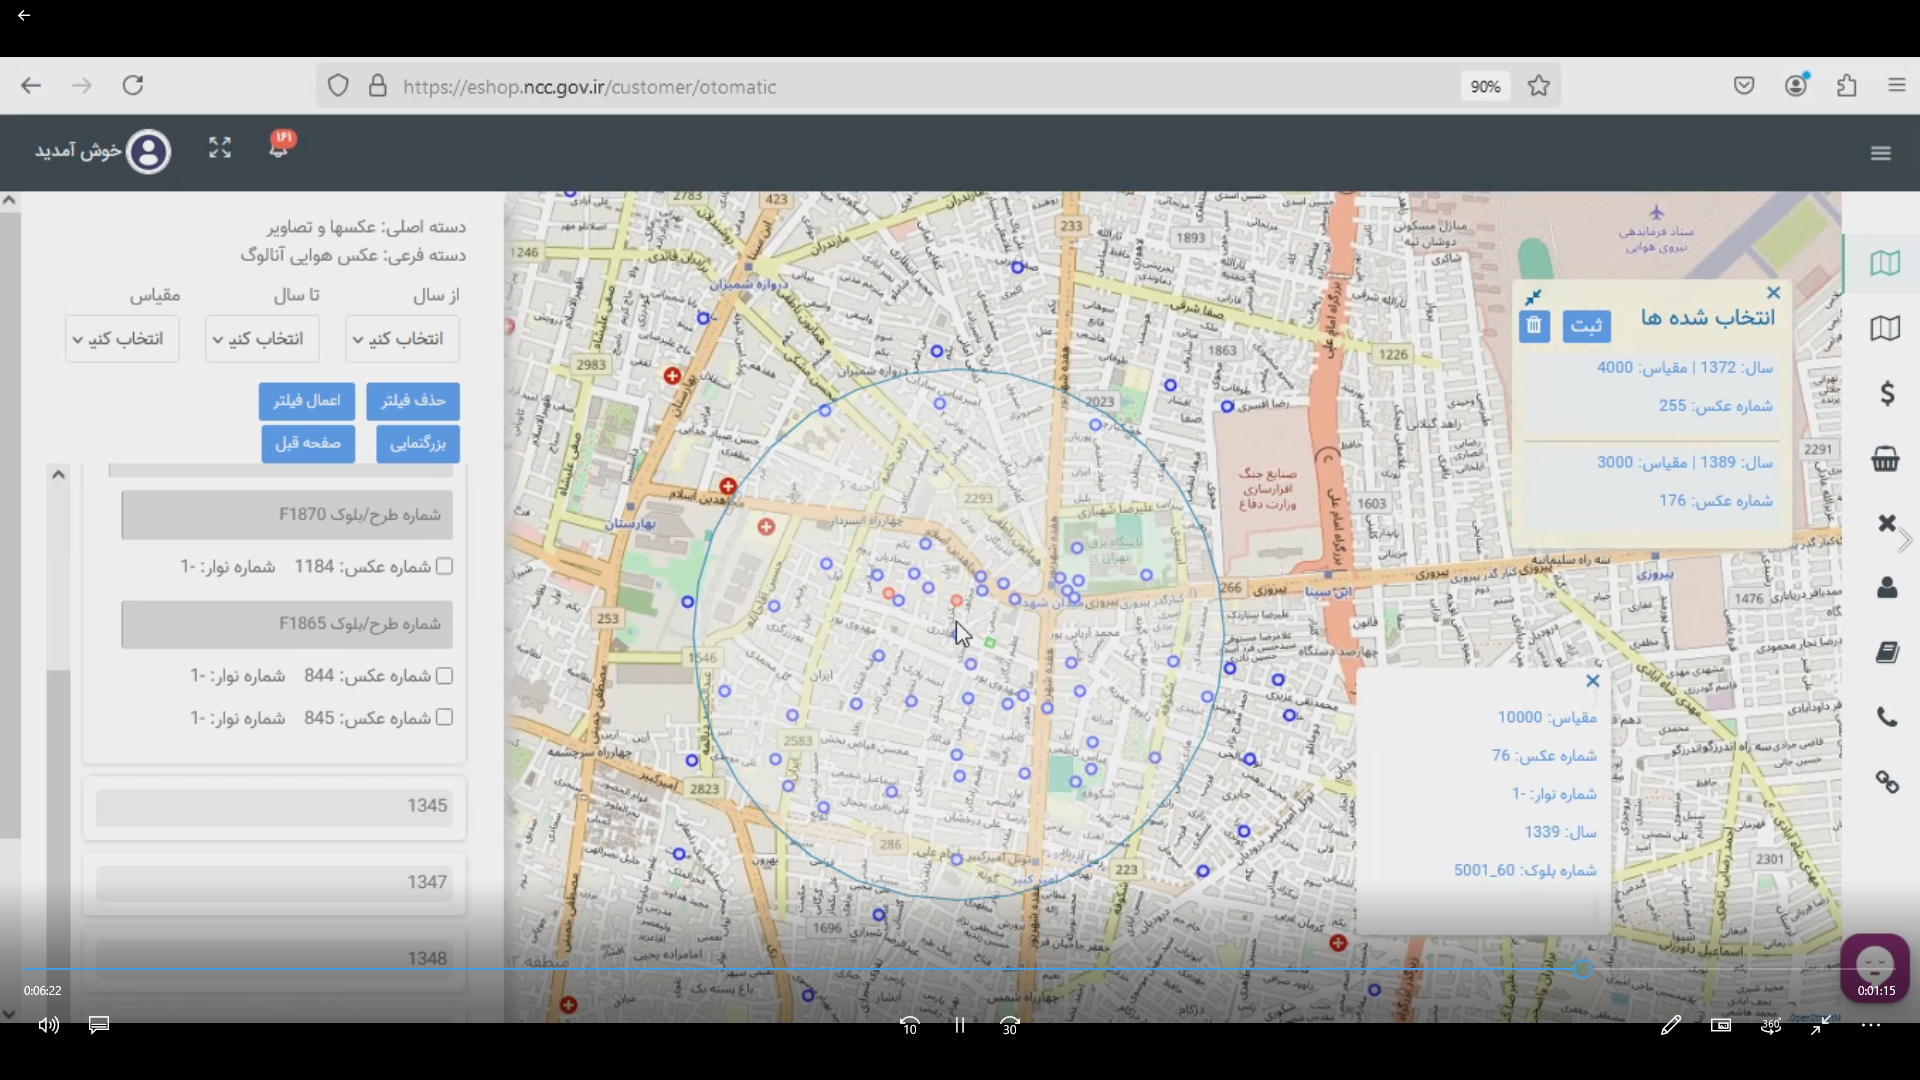Click 'حذف فیلتر' remove filter button
The width and height of the screenshot is (1920, 1080).
(x=413, y=401)
